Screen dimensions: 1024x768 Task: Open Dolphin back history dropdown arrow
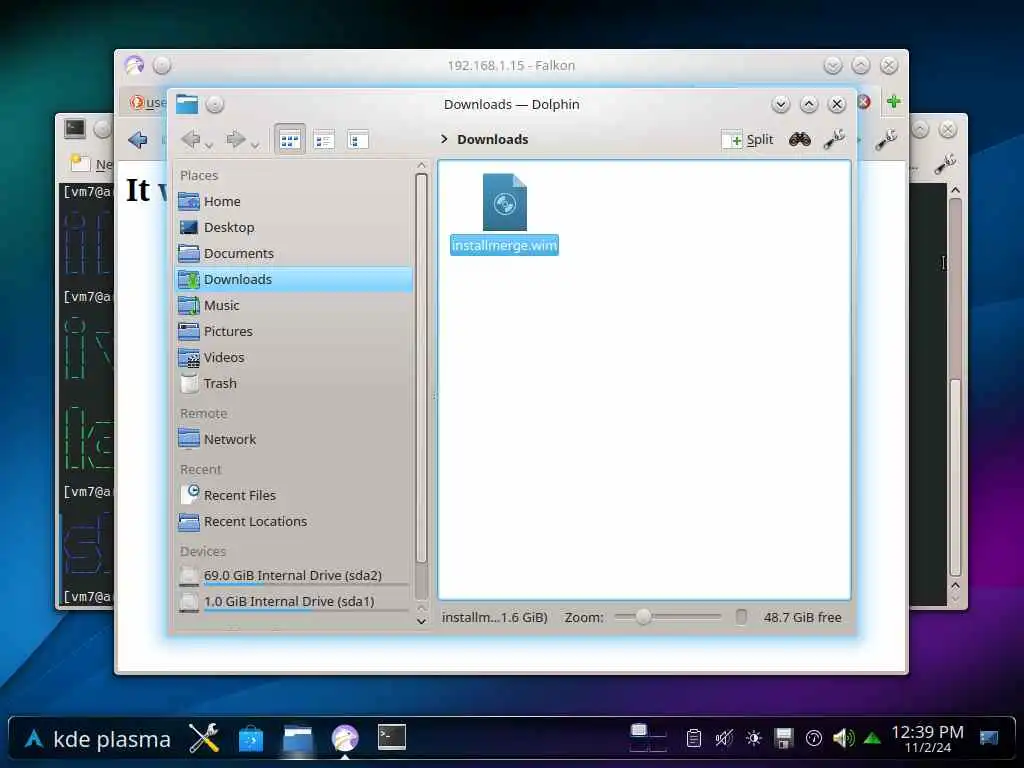[x=208, y=145]
